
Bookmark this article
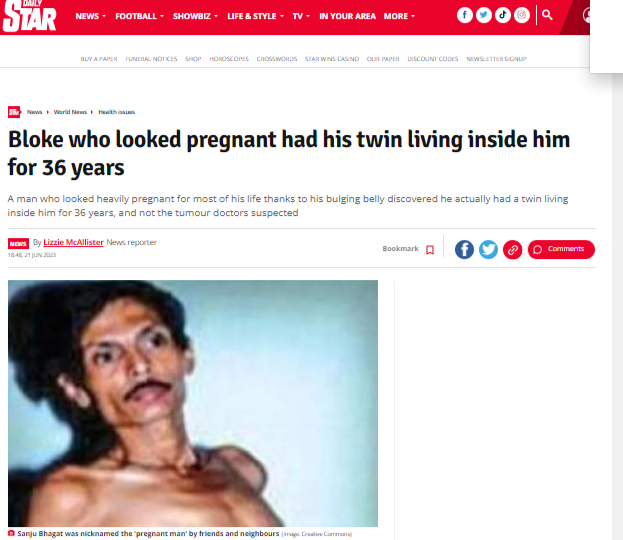(408, 249)
